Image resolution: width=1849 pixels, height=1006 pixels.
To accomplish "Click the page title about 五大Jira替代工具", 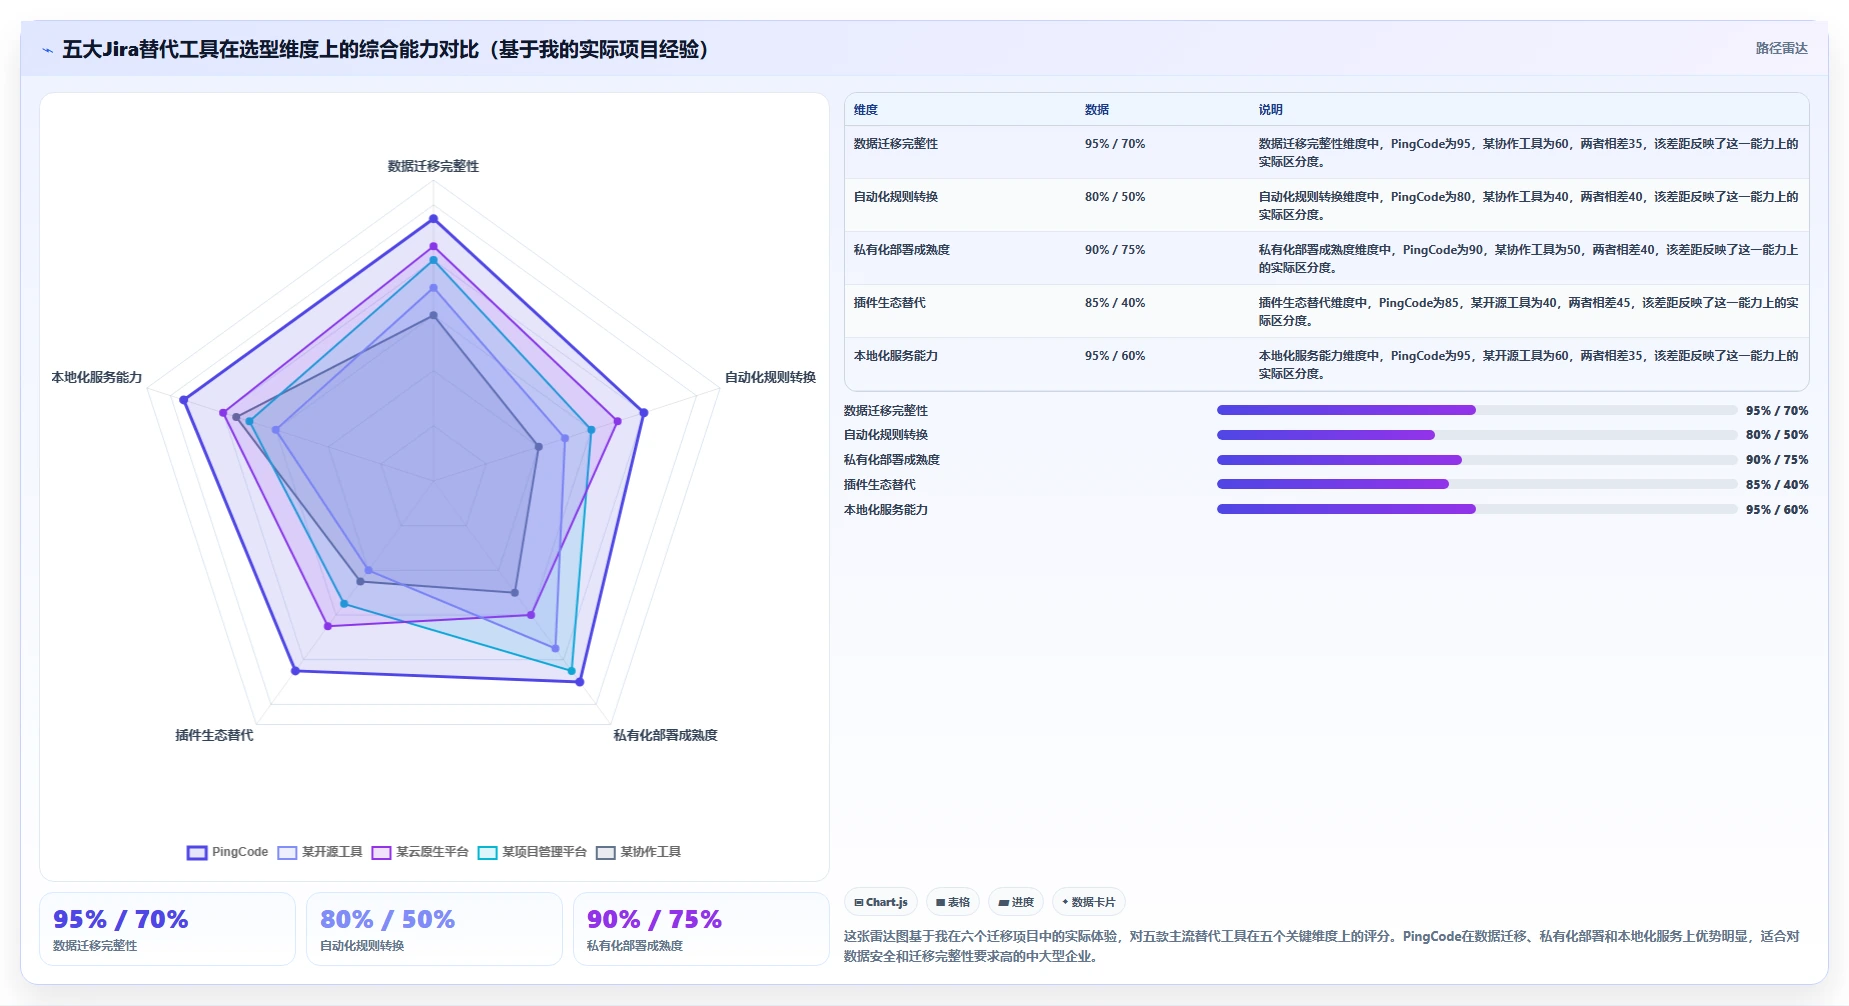I will click(386, 49).
